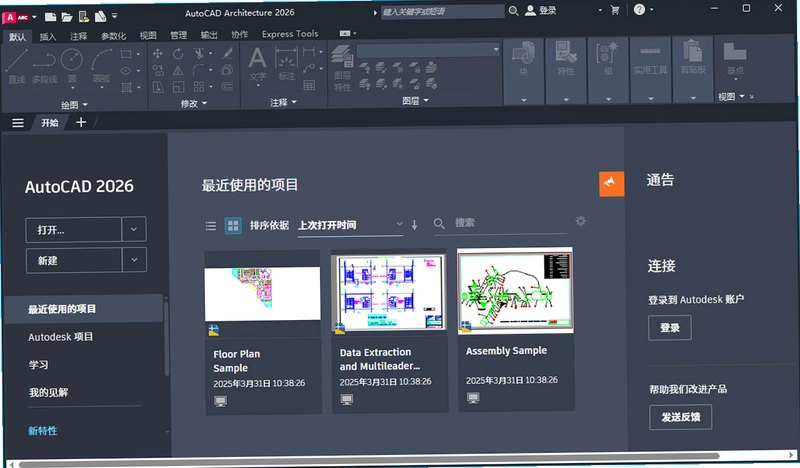Click the orange announcements megaphone icon
The width and height of the screenshot is (800, 468).
(611, 184)
